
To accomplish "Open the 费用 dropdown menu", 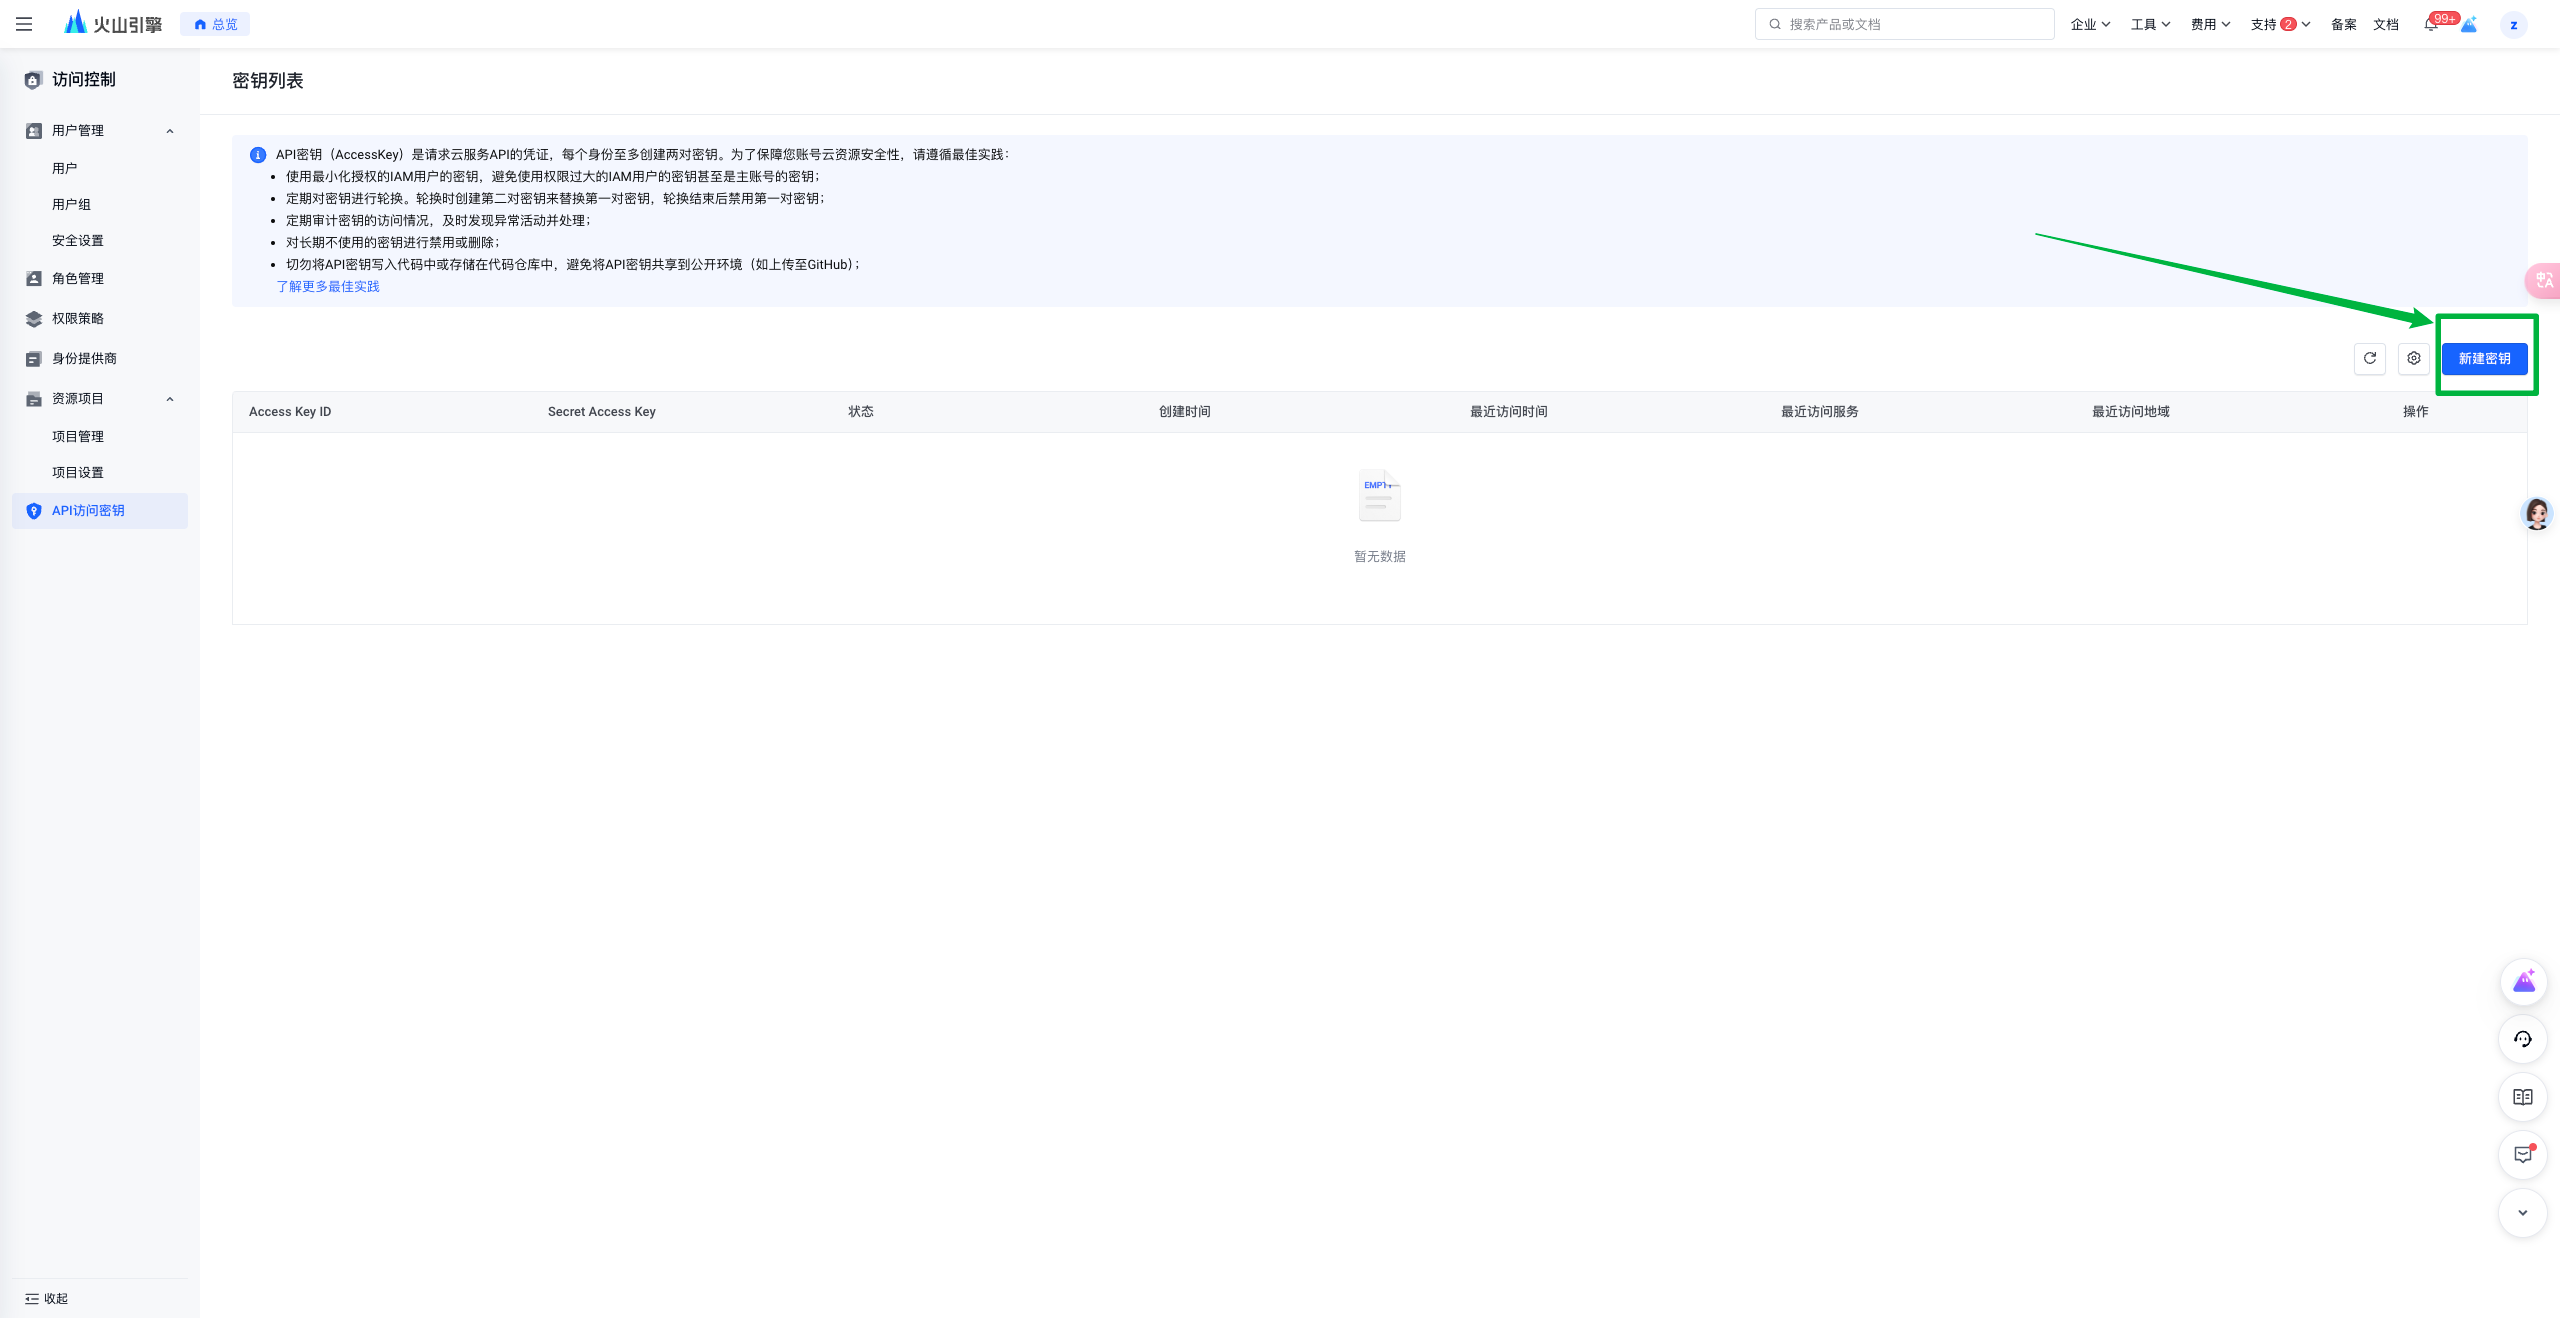I will point(2210,24).
